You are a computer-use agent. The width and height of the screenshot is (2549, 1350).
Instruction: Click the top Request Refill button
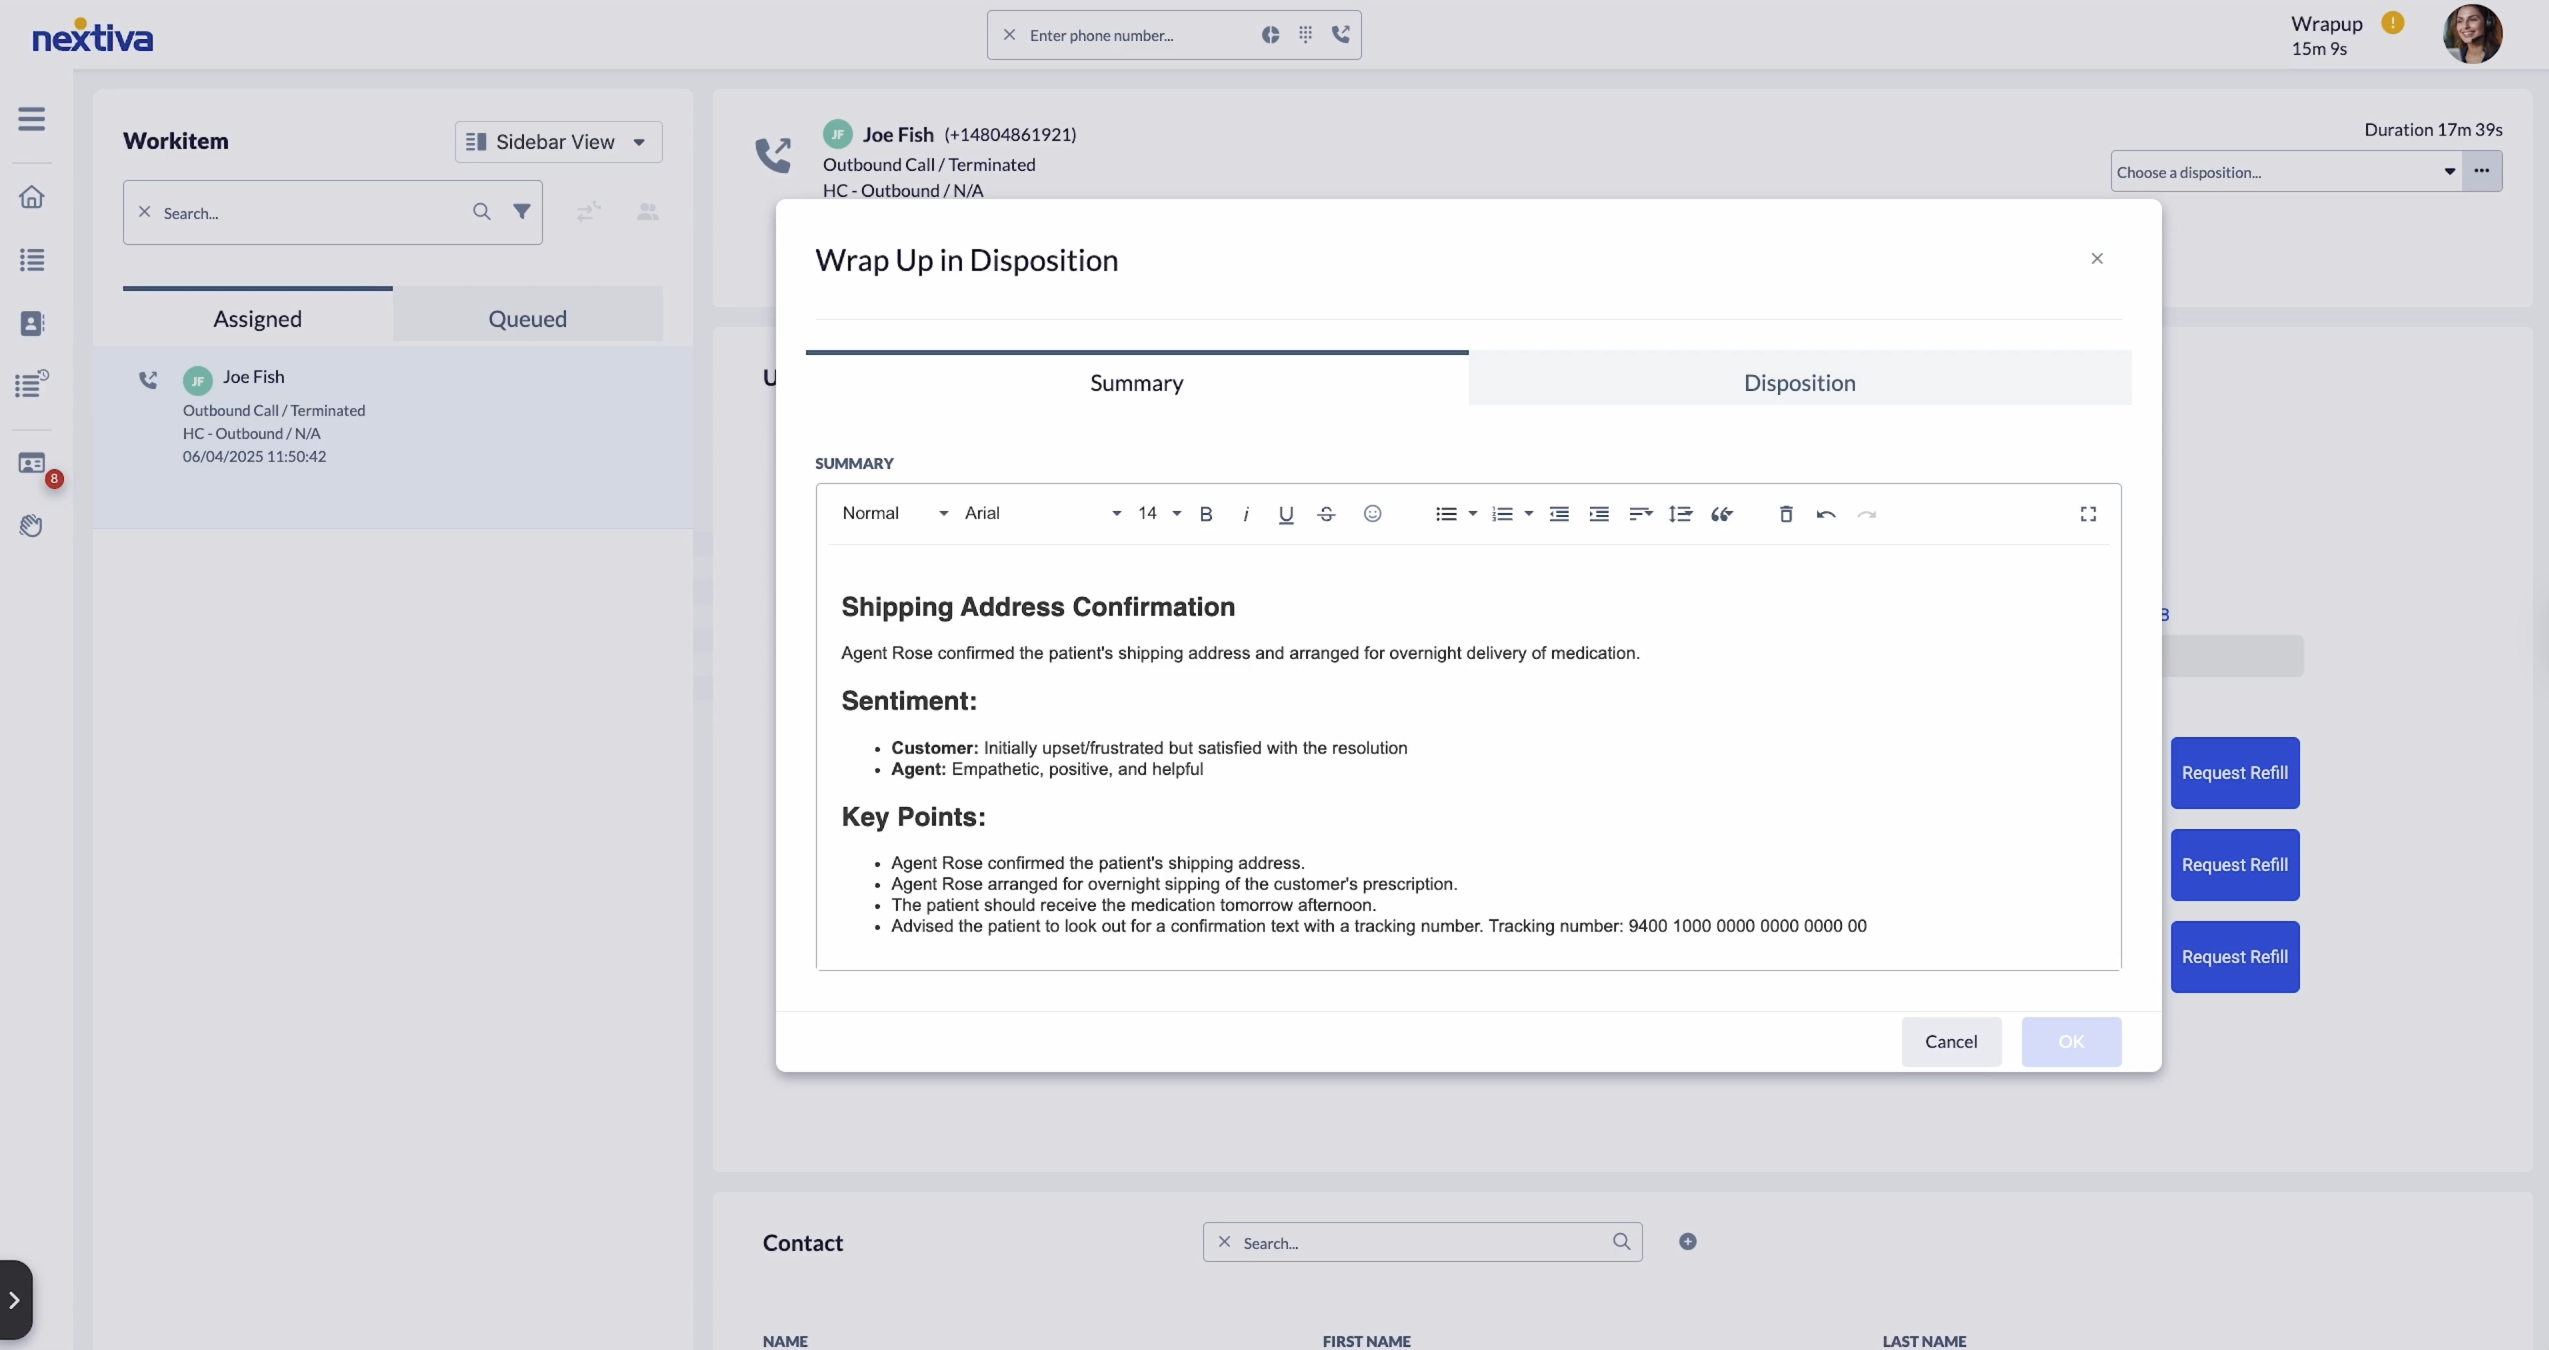coord(2234,773)
